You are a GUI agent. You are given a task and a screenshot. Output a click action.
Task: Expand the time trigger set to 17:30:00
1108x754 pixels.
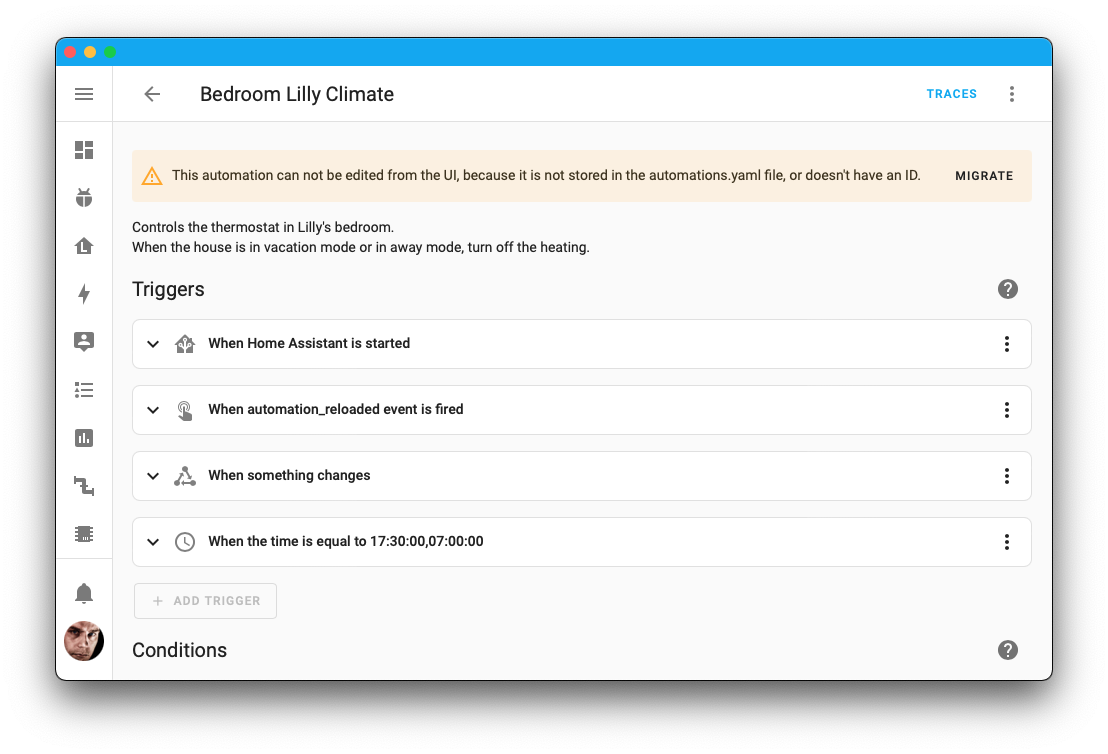click(x=153, y=541)
